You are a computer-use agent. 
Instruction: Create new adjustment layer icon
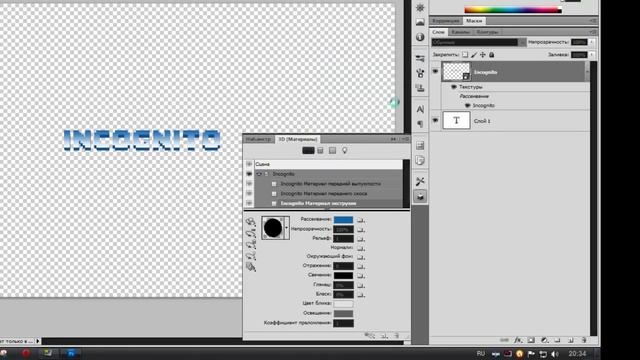point(544,340)
